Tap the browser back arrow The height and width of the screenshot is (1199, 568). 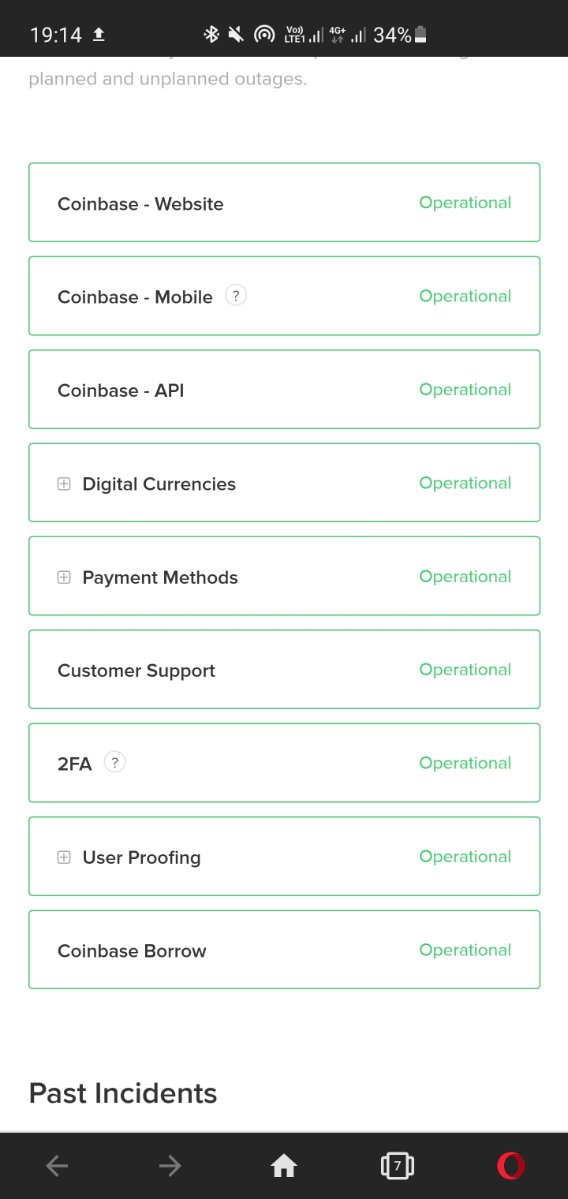click(57, 1165)
